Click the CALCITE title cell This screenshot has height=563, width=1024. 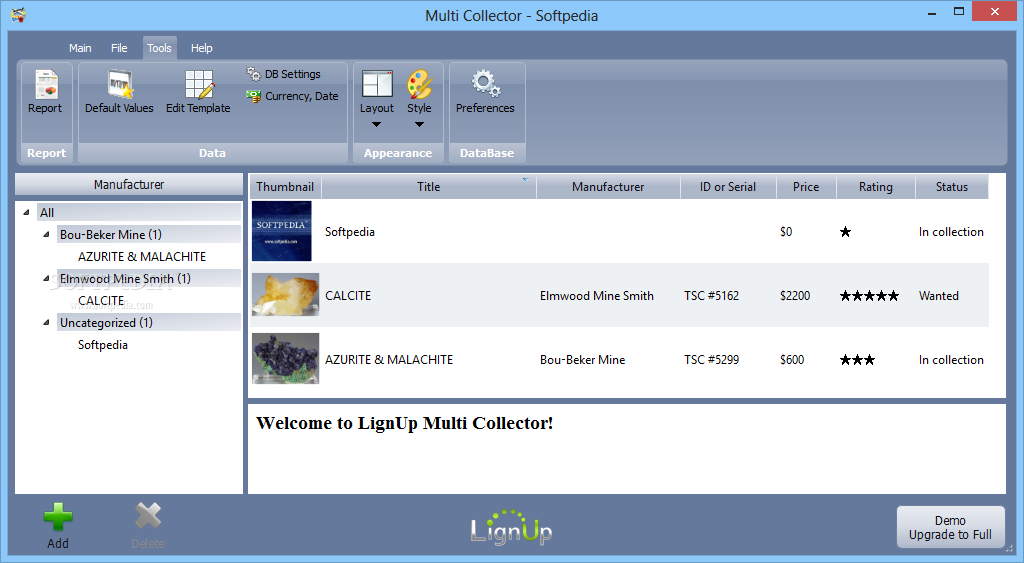pos(348,296)
